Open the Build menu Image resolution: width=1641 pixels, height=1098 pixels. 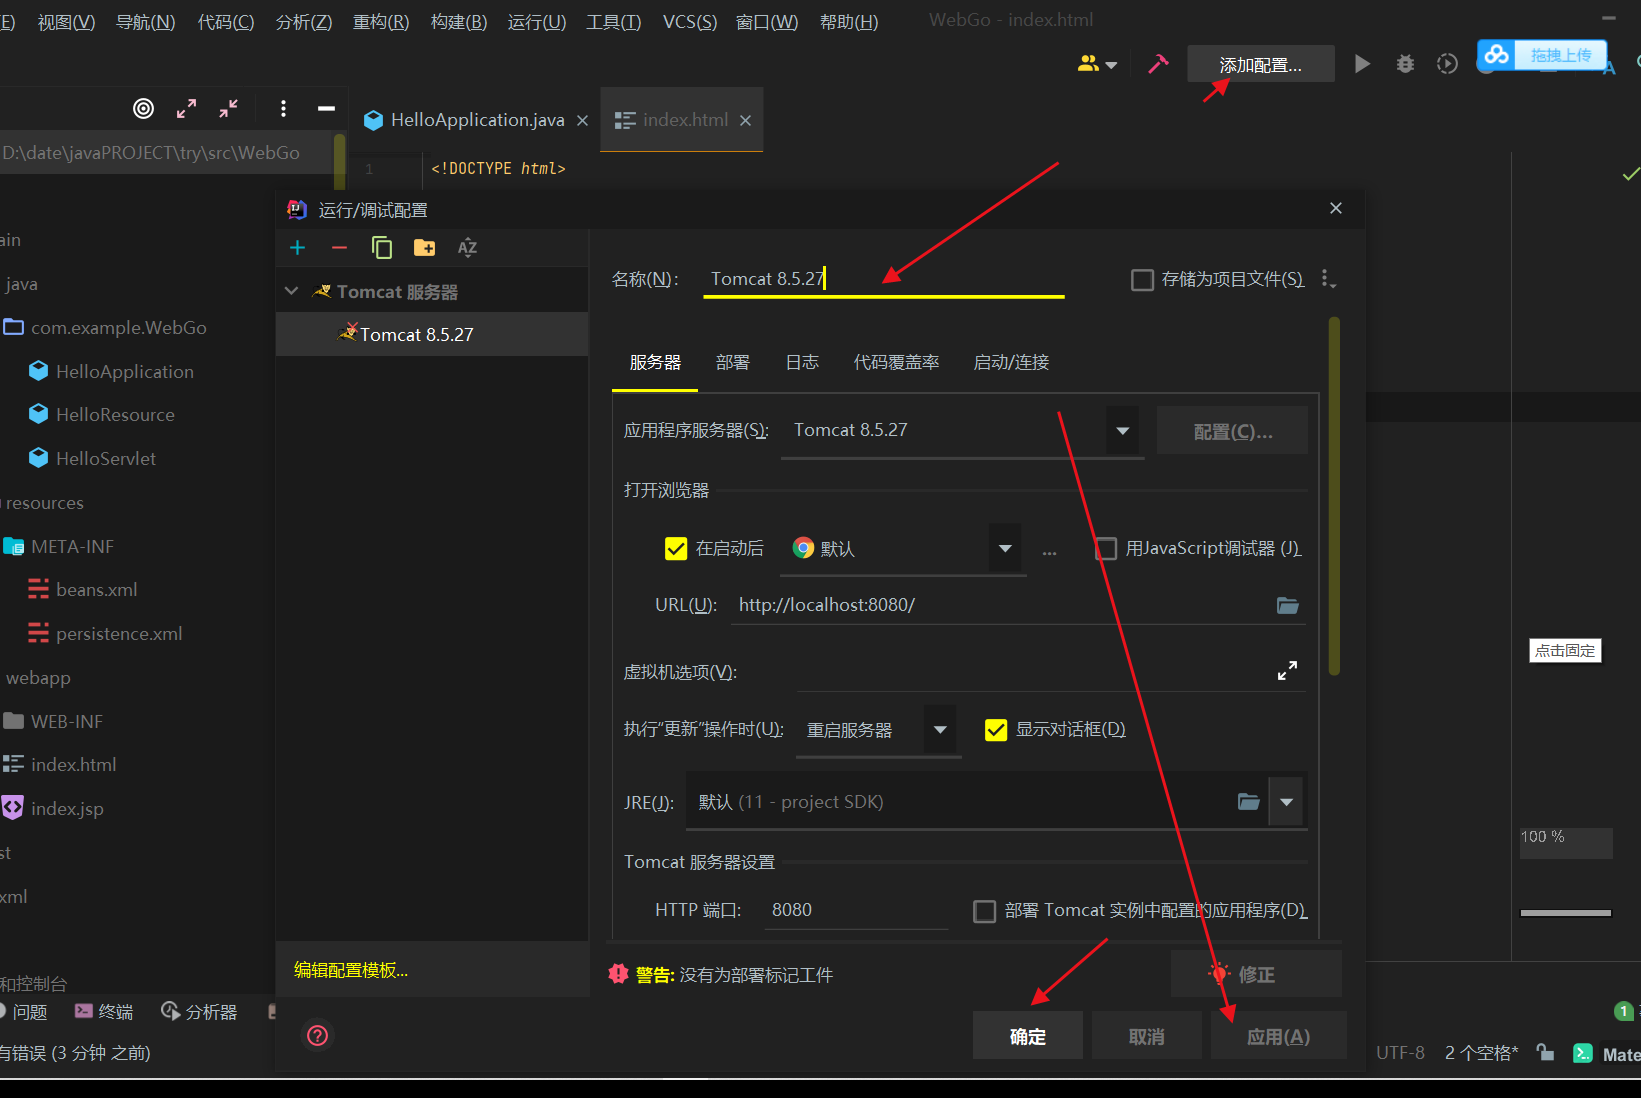[x=458, y=21]
